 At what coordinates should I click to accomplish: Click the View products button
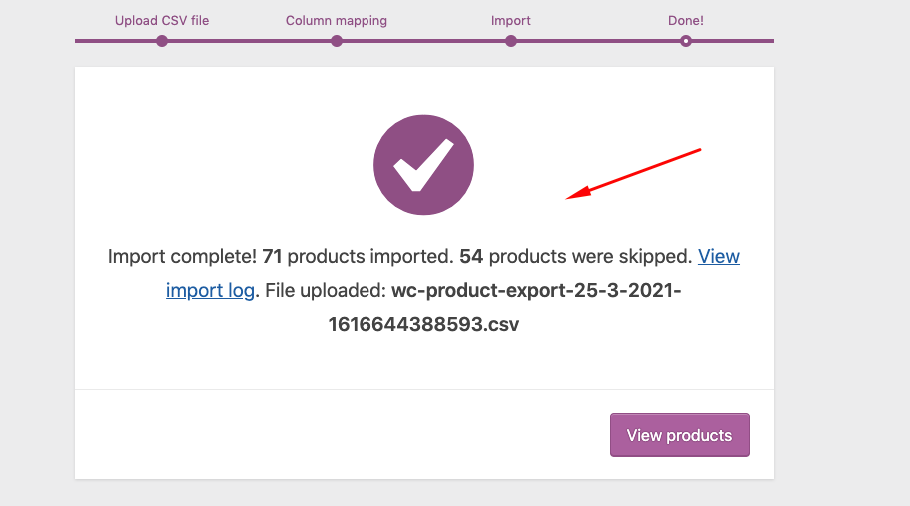point(680,435)
